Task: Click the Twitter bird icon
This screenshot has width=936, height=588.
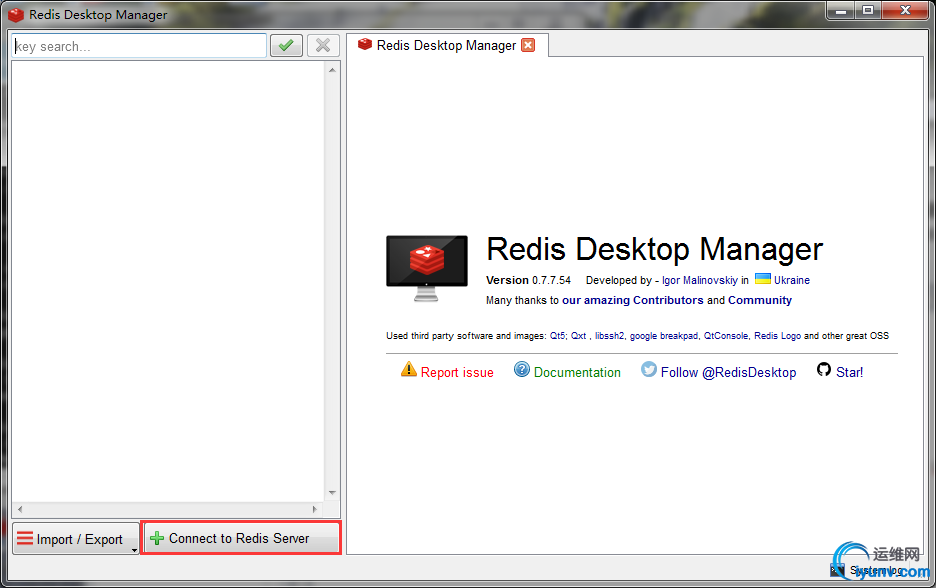Action: [x=649, y=370]
